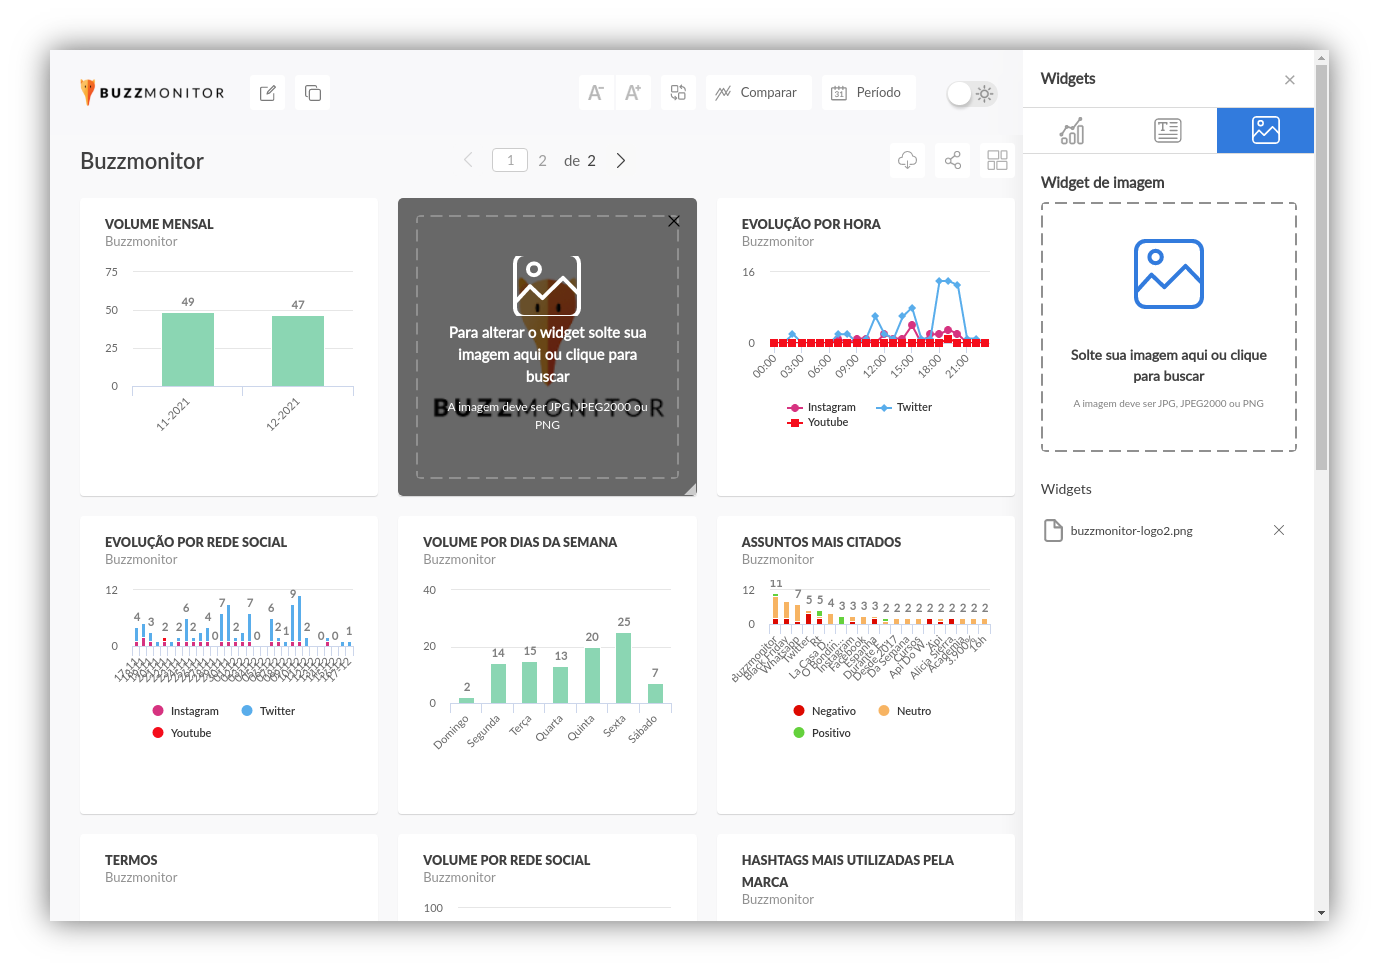
Task: Go to next page with right chevron
Action: 621,161
